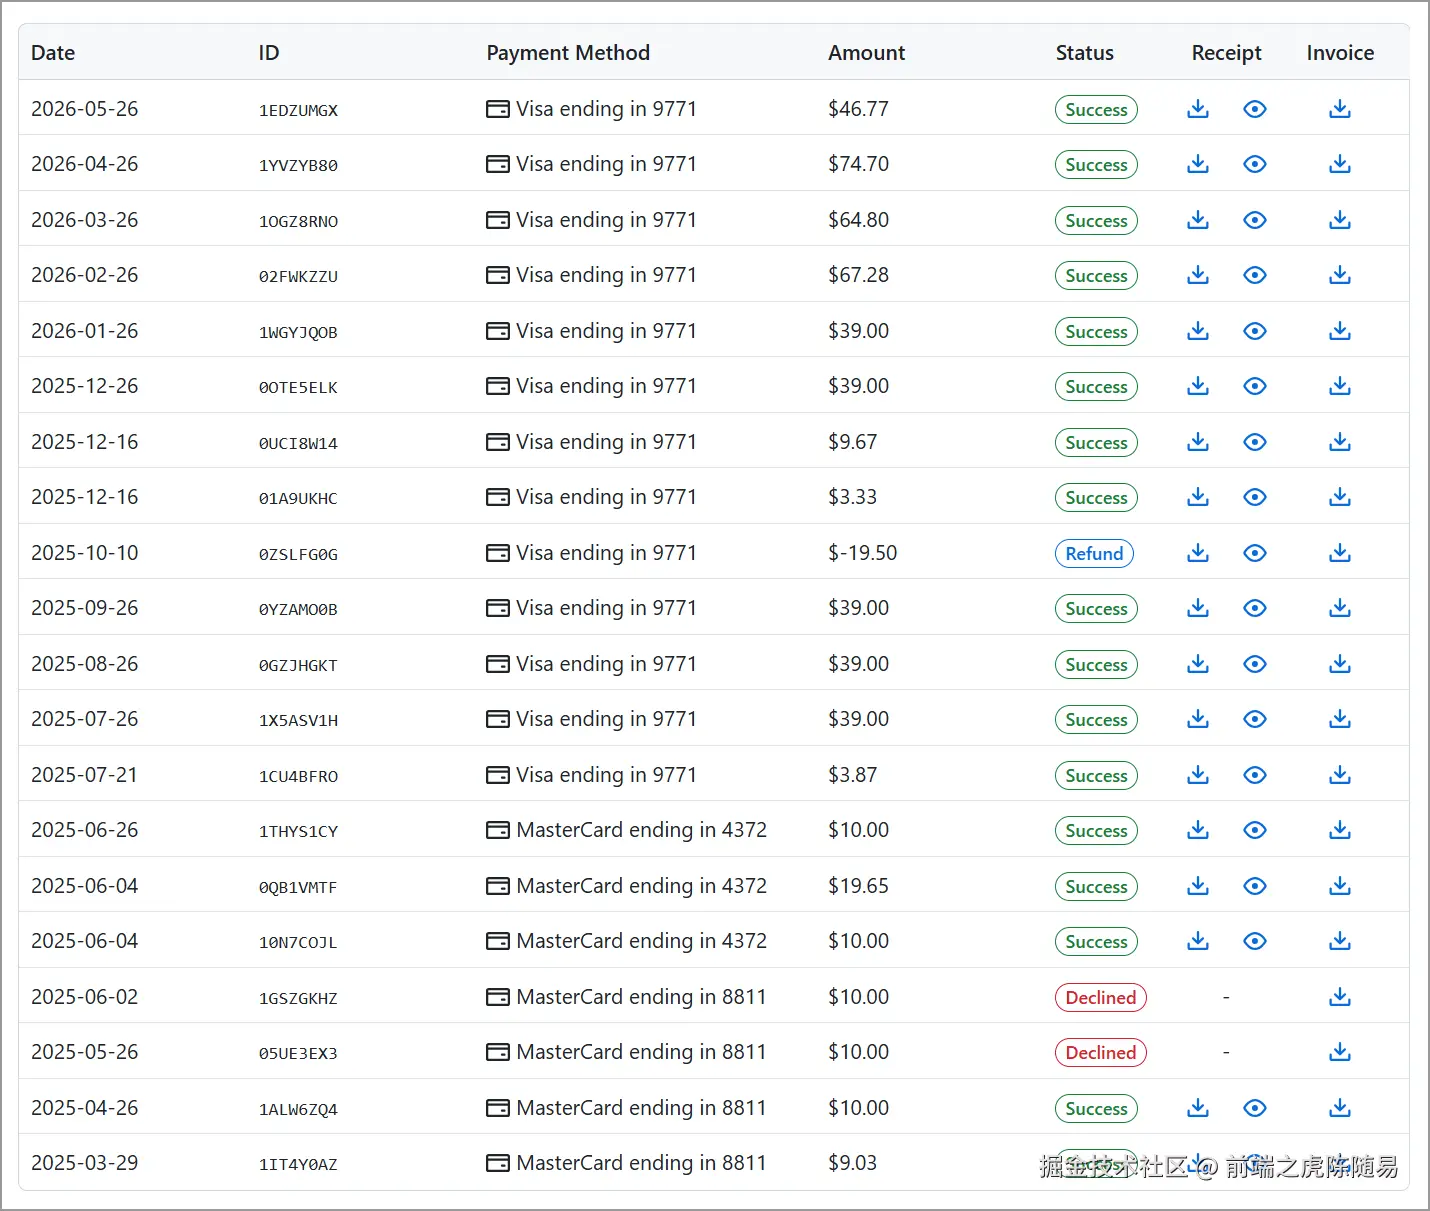This screenshot has height=1211, width=1430.
Task: Download invoice for 2025-12-26 payment
Action: 1340,386
